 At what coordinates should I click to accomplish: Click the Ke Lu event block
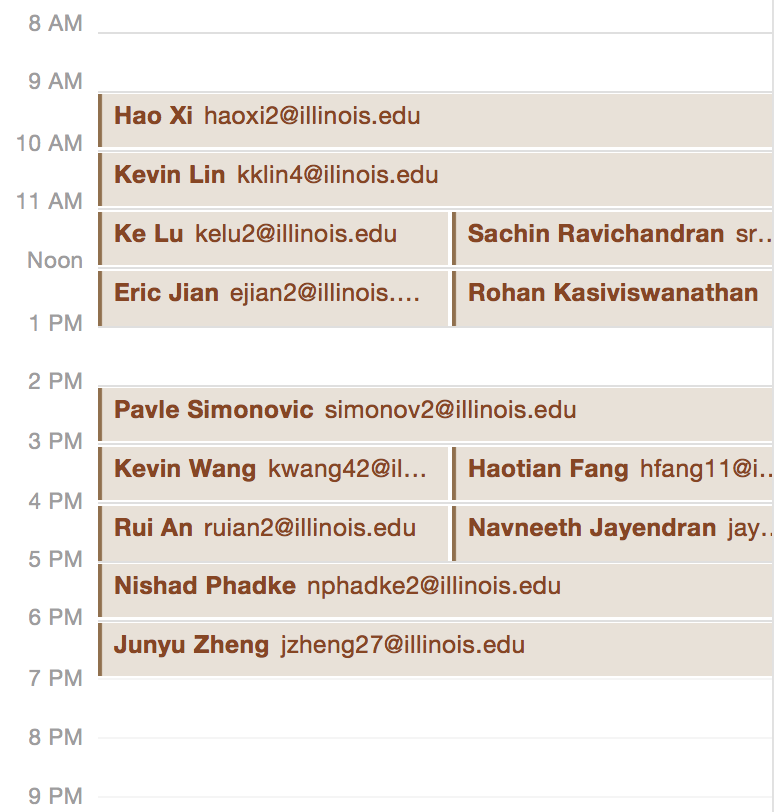point(274,238)
